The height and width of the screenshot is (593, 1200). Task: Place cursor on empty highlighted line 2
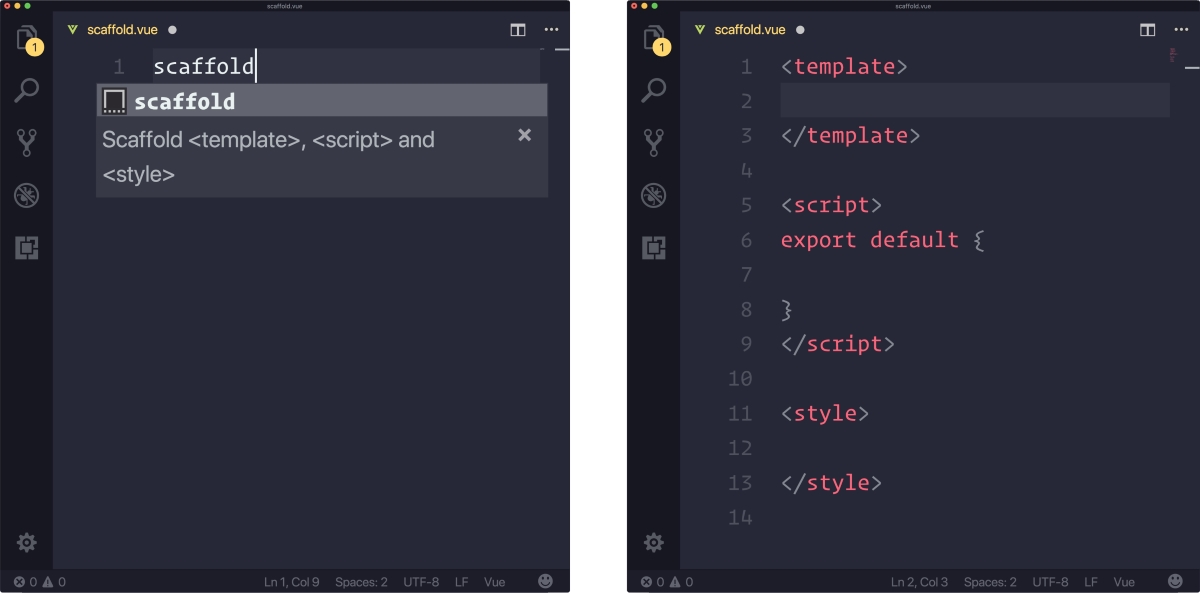[975, 101]
